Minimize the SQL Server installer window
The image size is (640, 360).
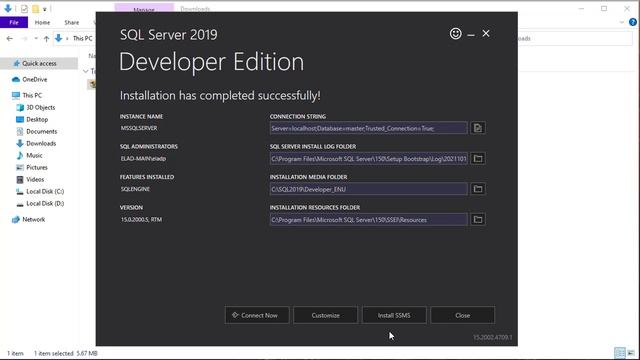tap(471, 35)
